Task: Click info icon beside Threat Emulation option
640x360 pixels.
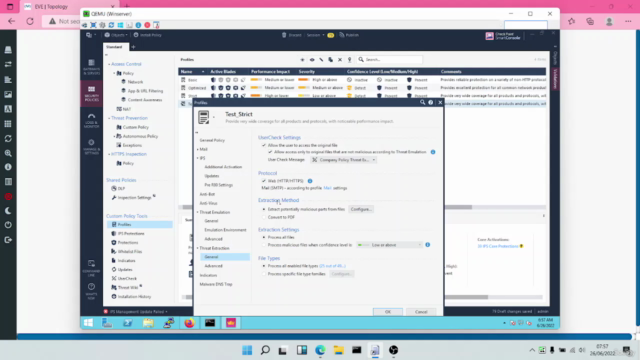Action: 433,152
